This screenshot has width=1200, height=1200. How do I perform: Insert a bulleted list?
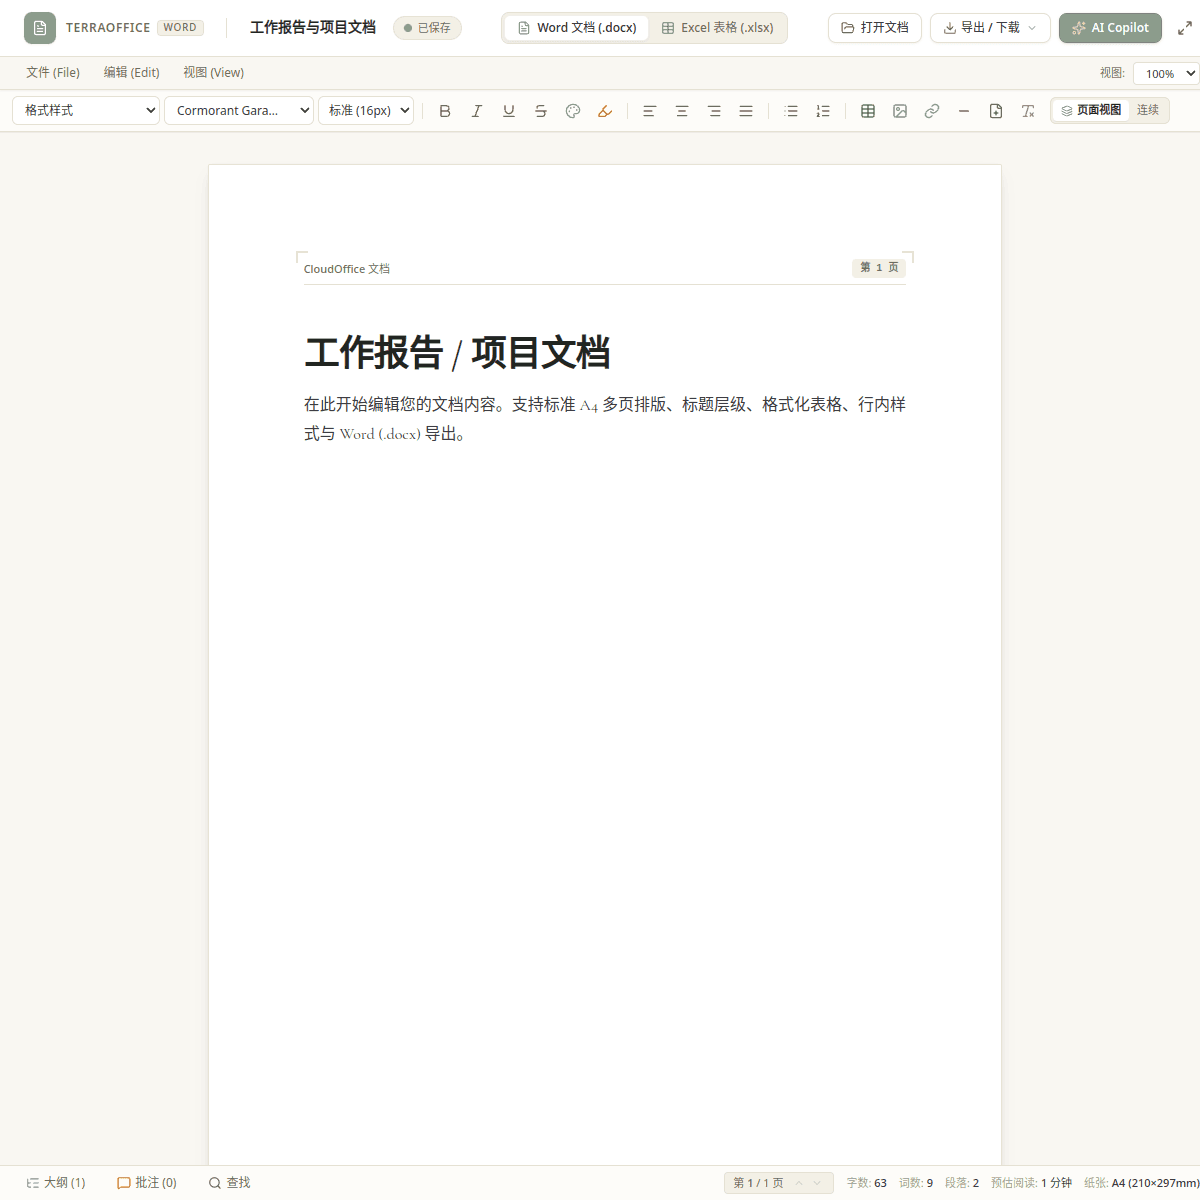tap(791, 111)
